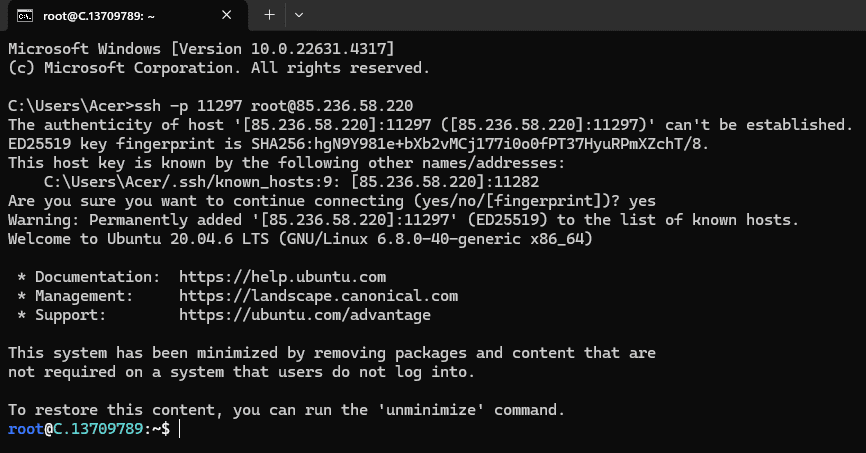This screenshot has height=453, width=866.
Task: Click the empty title bar area beside the tabs
Action: point(585,15)
